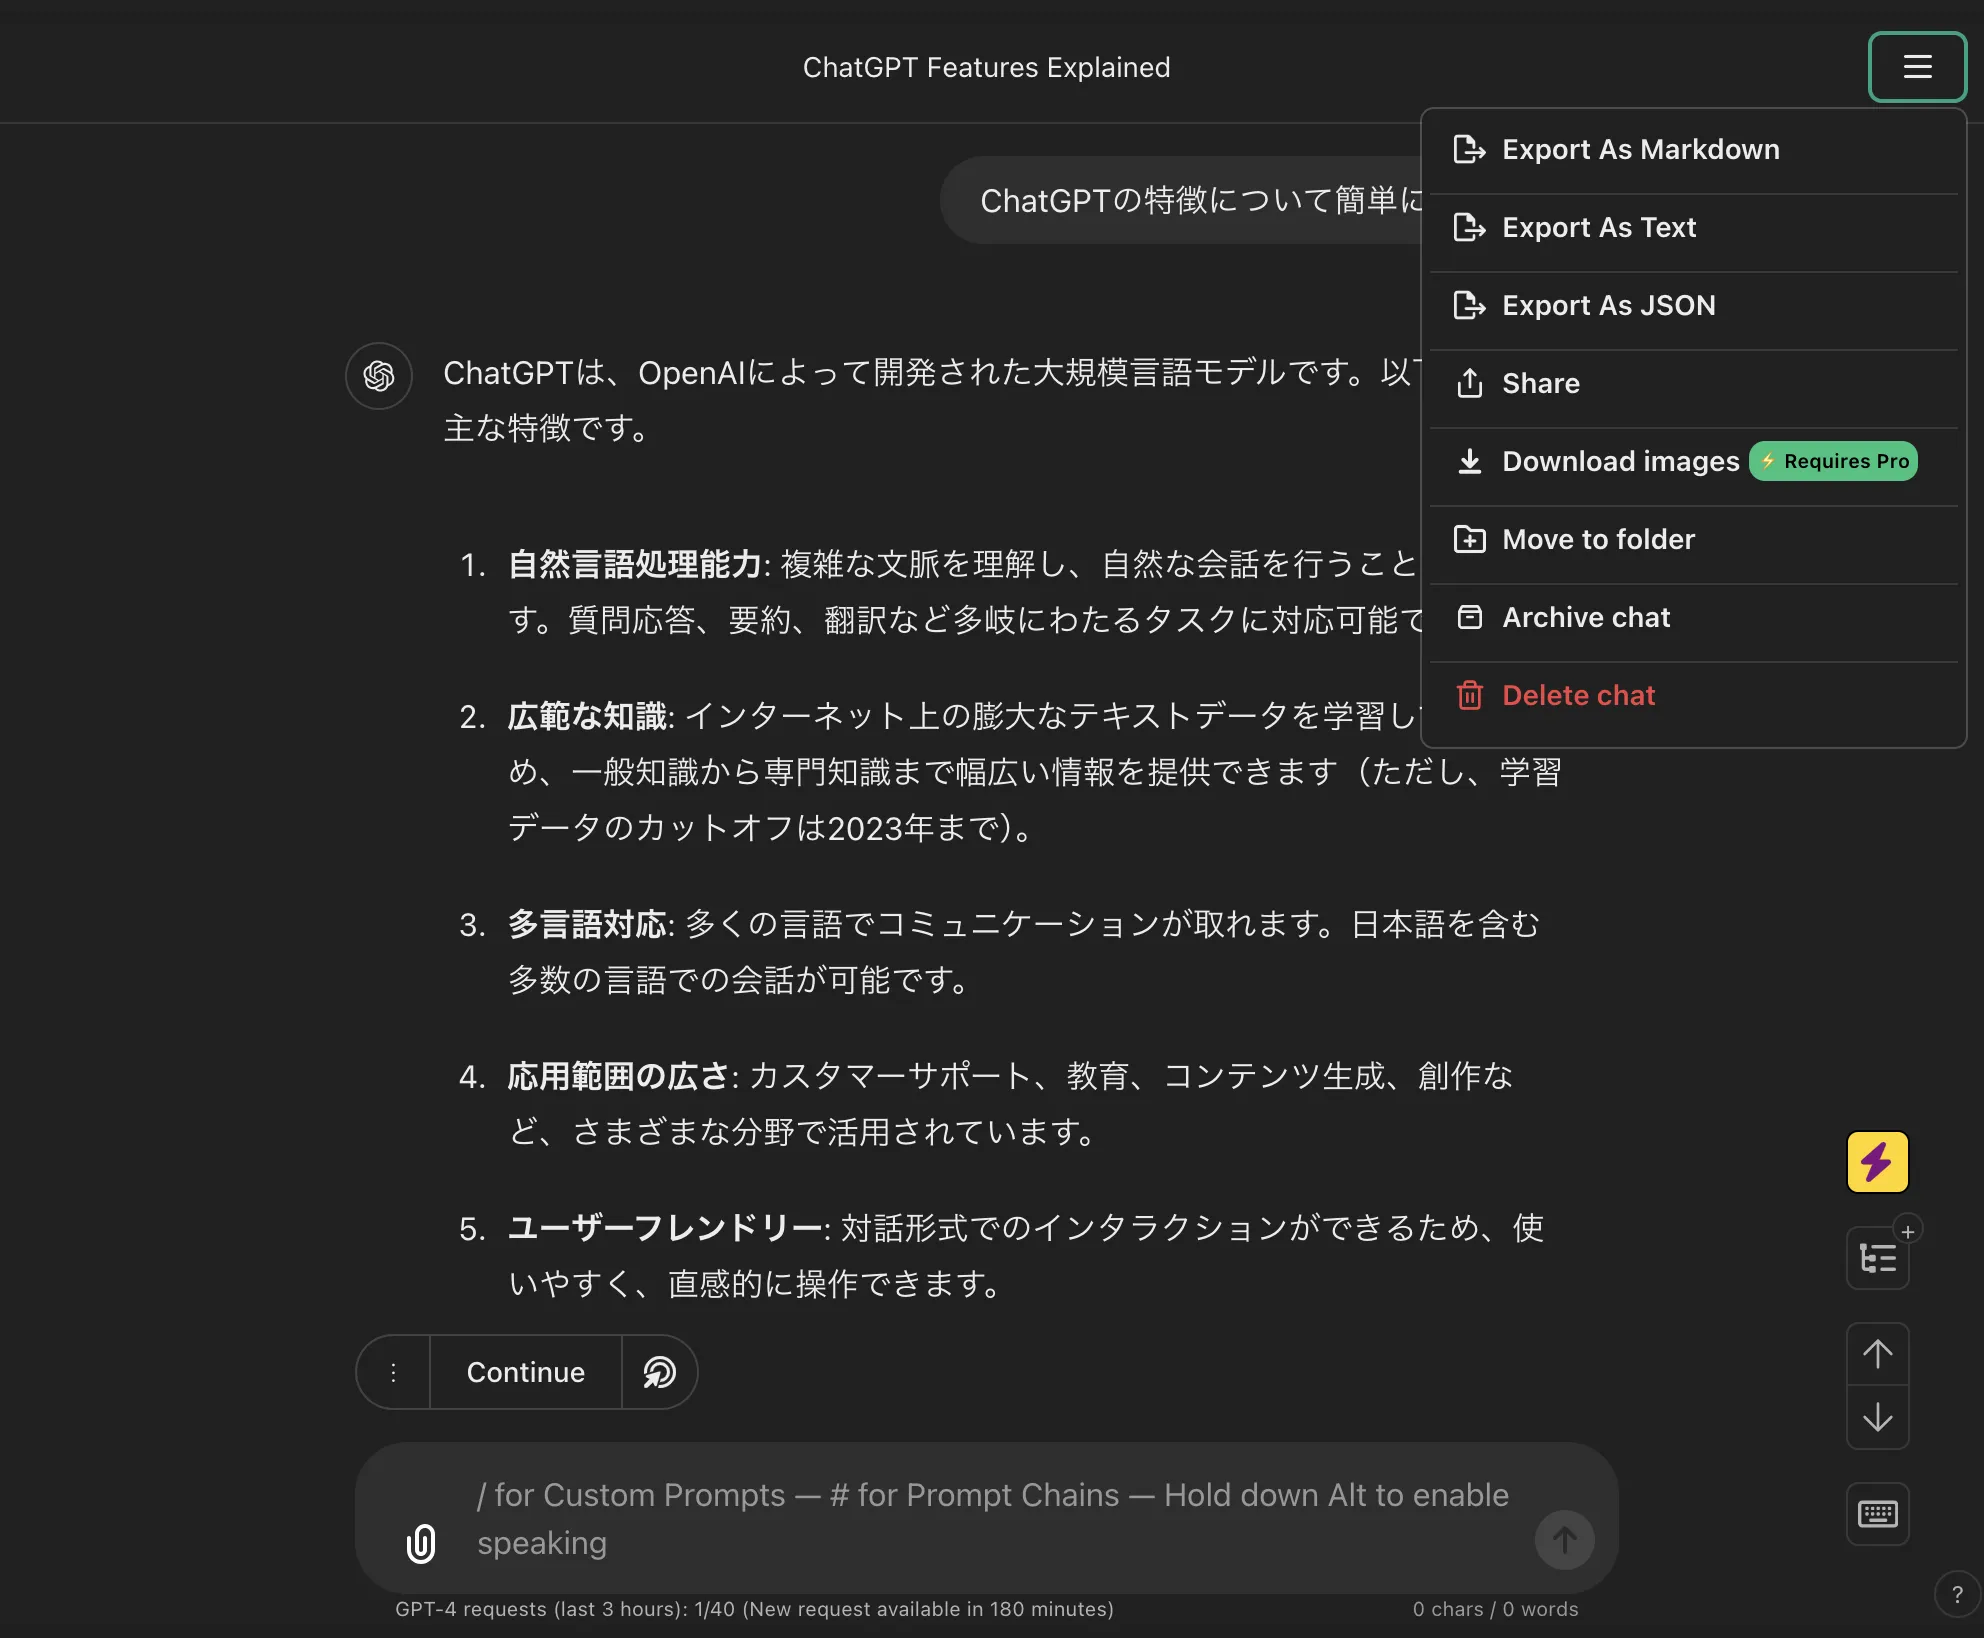The width and height of the screenshot is (1984, 1638).
Task: Click the share upload arrow icon
Action: pos(1469,383)
